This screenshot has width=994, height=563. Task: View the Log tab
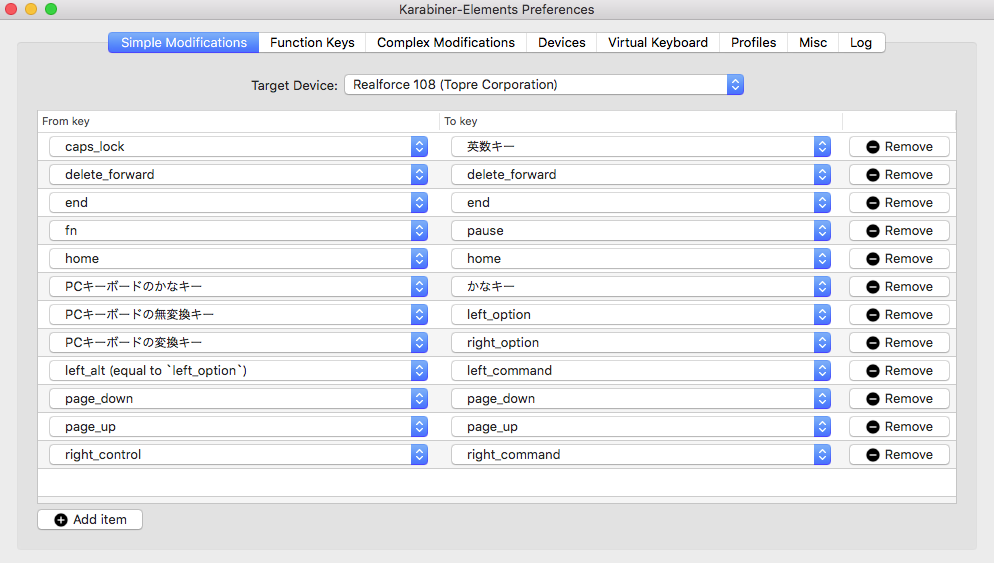861,42
